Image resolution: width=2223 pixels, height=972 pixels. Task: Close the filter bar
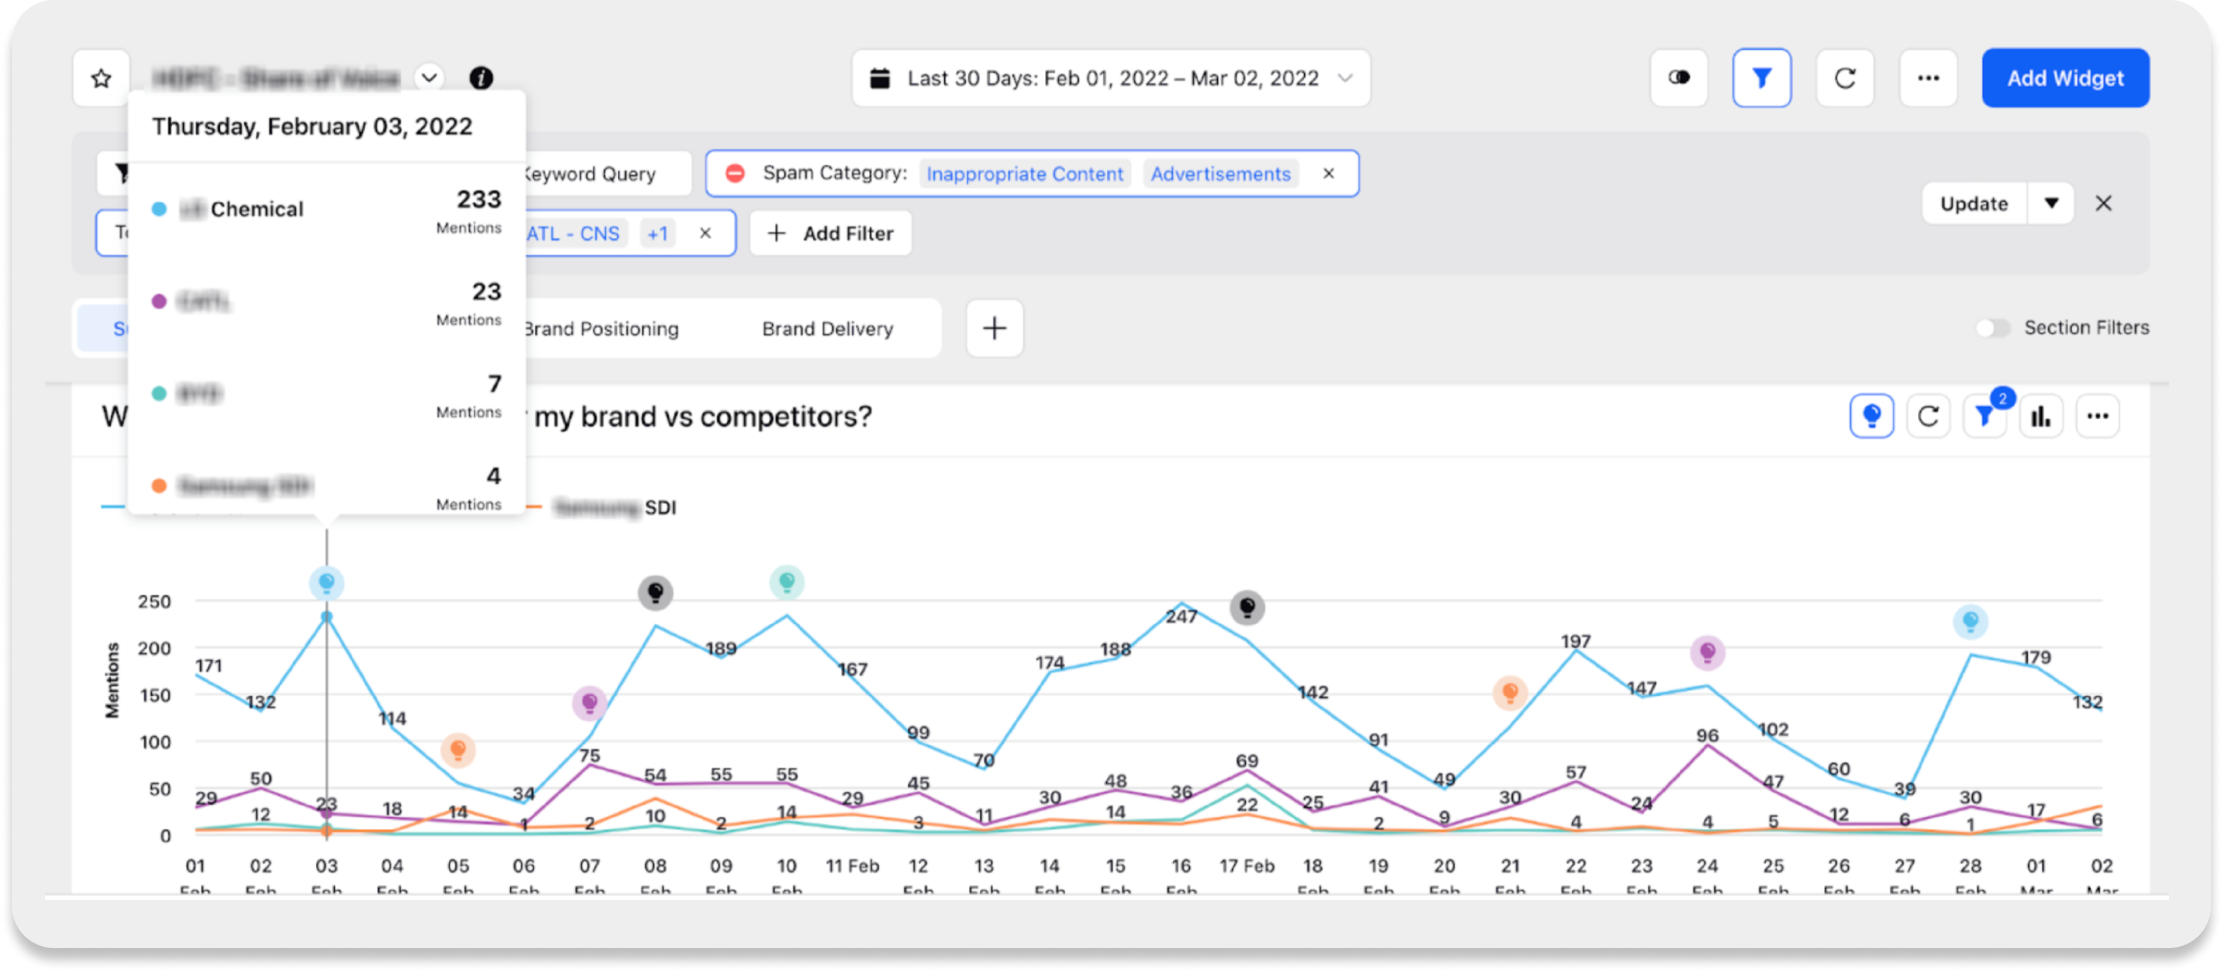(2104, 203)
